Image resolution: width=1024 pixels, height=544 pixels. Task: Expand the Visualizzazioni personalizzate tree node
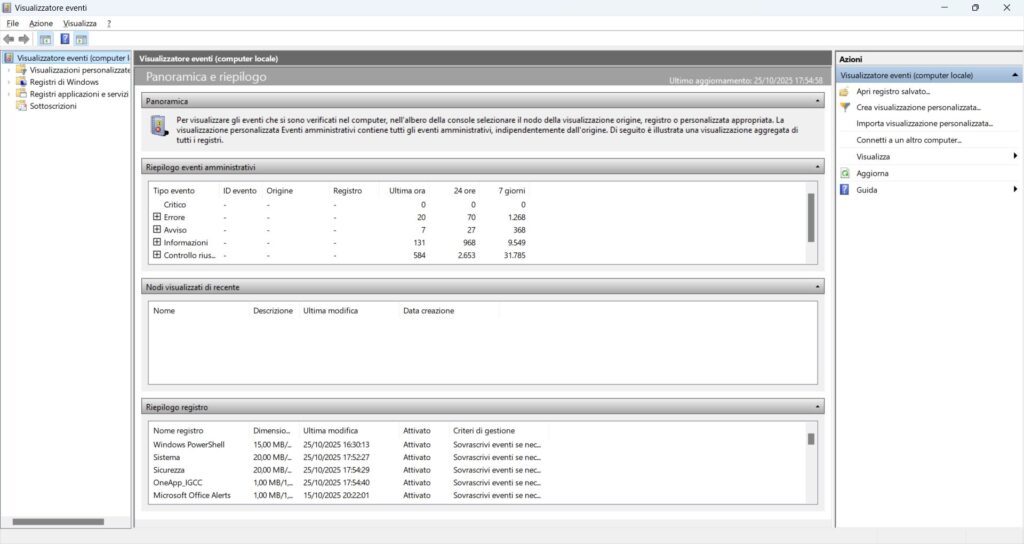[x=9, y=70]
